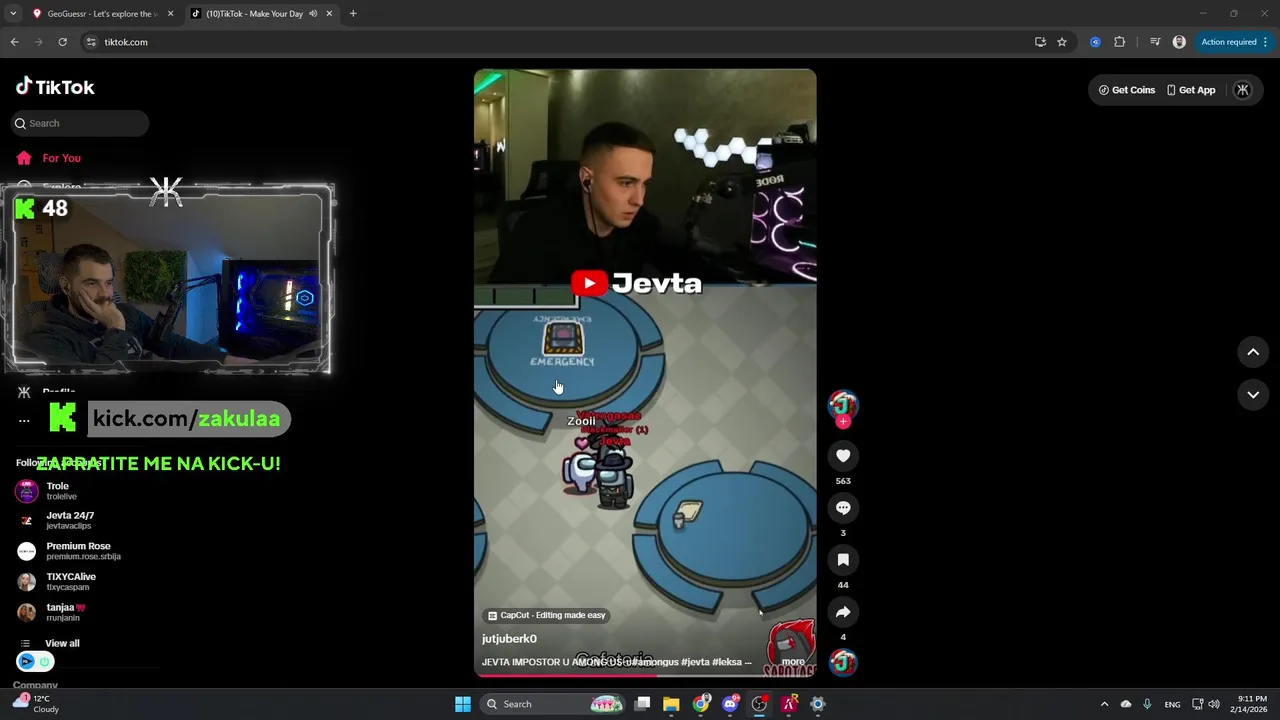Open OBS Studio from taskbar
Image resolution: width=1280 pixels, height=720 pixels.
(759, 704)
